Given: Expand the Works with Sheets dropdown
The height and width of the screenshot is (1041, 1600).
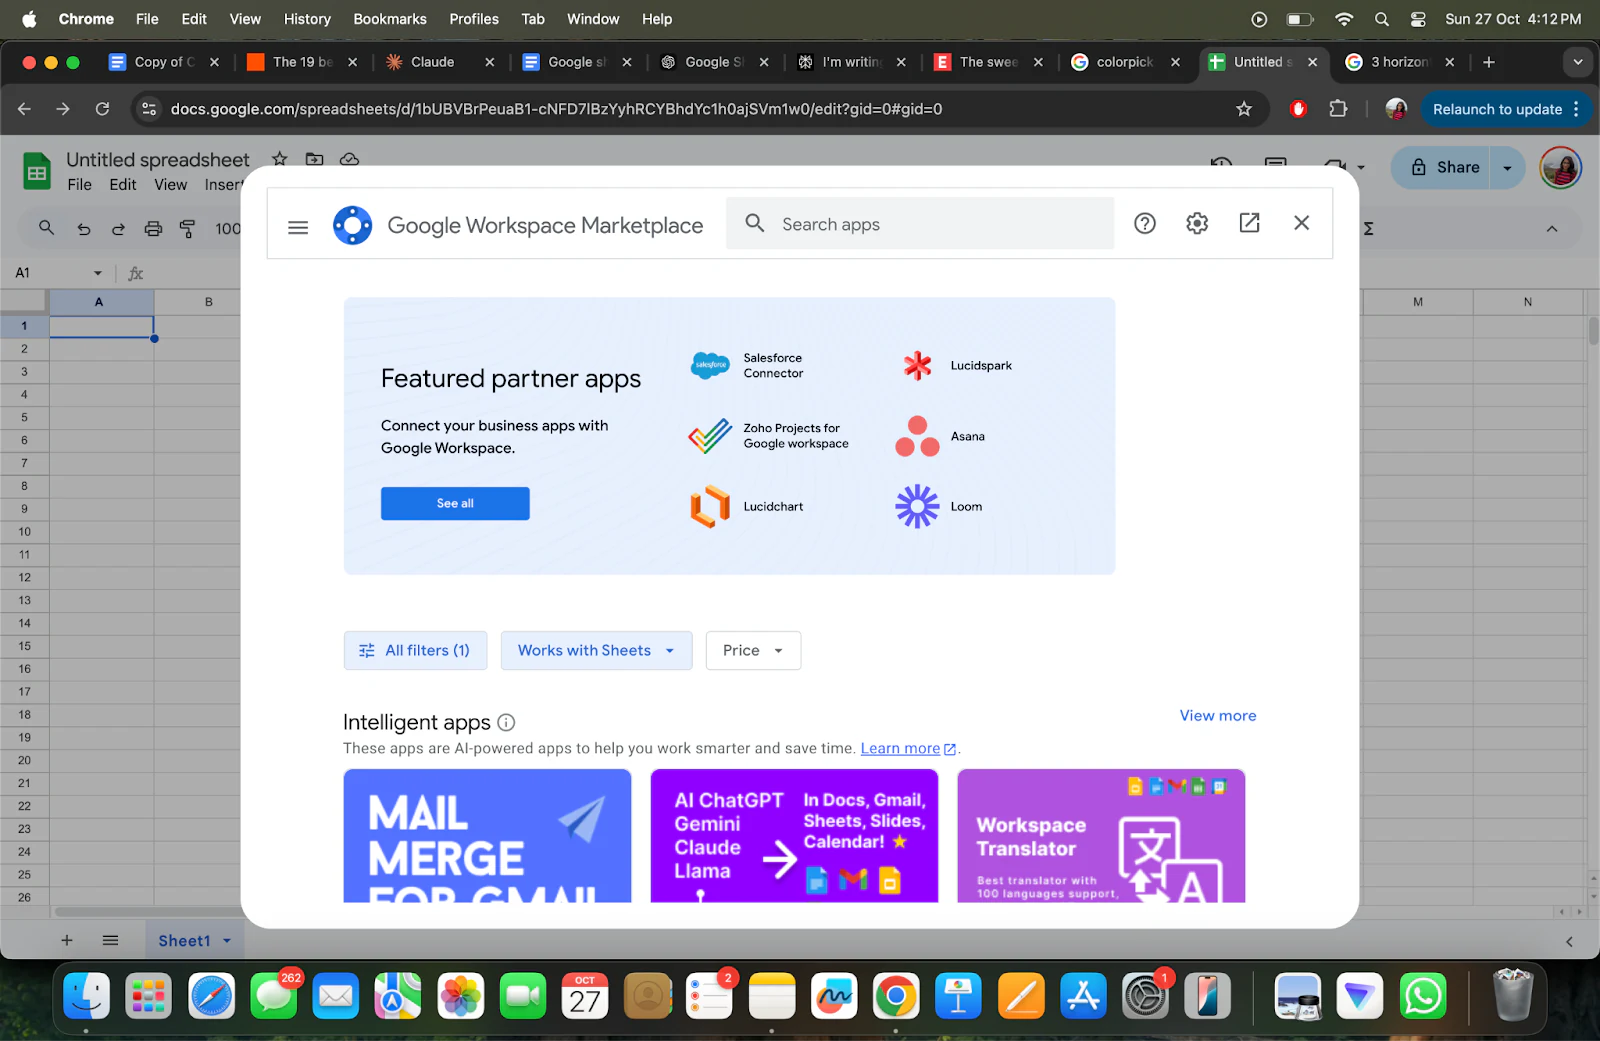Looking at the screenshot, I should pos(596,650).
